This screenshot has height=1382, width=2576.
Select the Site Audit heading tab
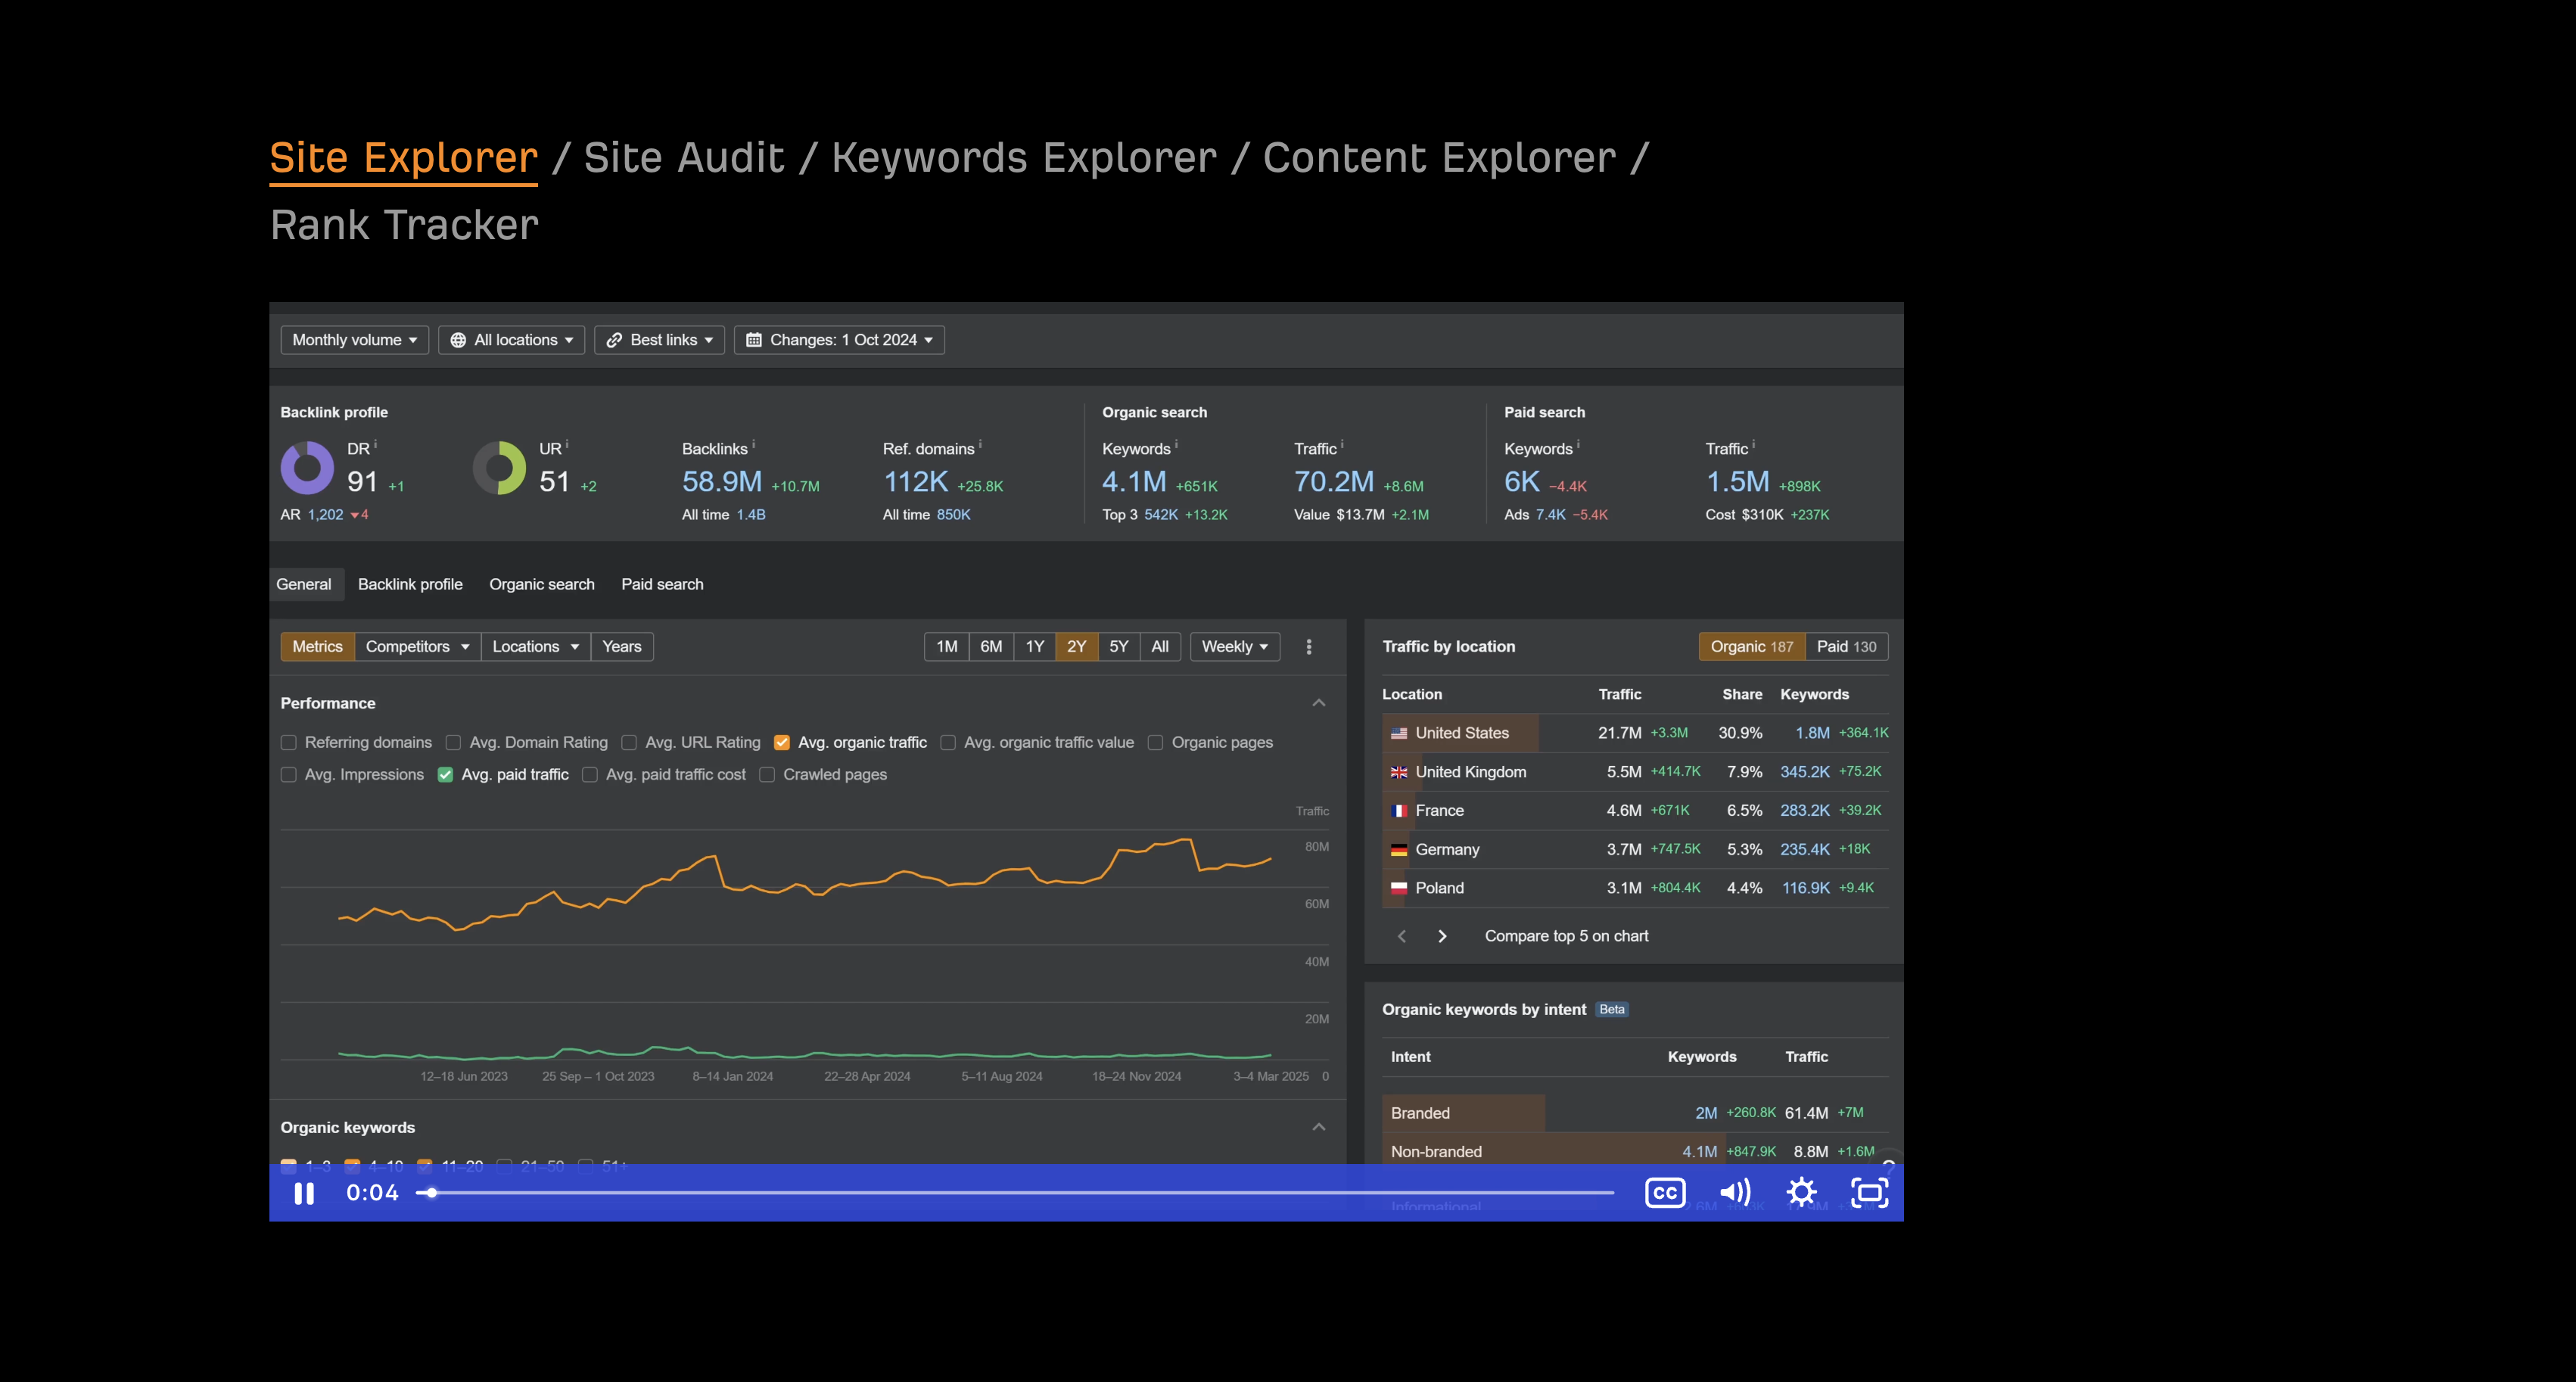tap(684, 158)
